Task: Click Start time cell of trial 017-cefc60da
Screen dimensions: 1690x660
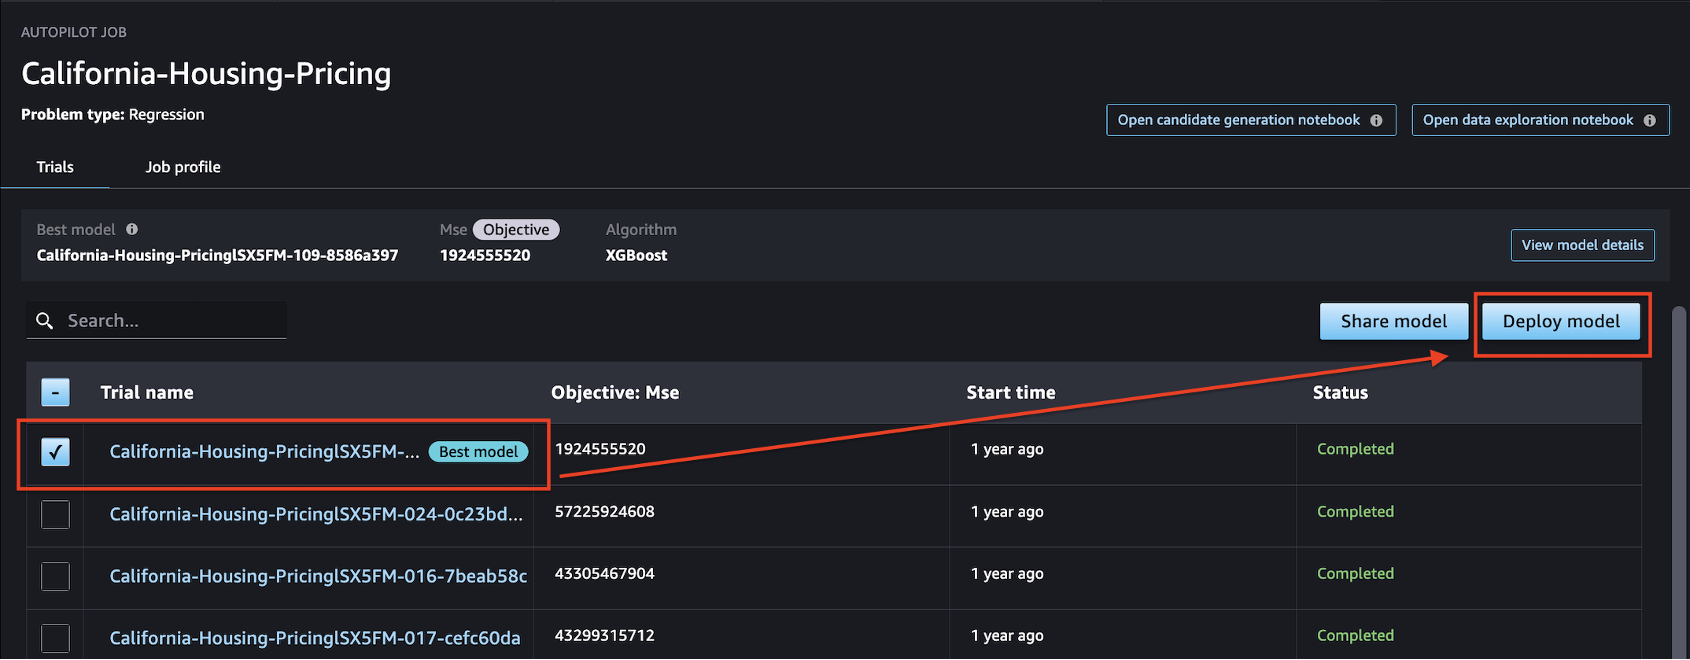Action: (x=1007, y=636)
